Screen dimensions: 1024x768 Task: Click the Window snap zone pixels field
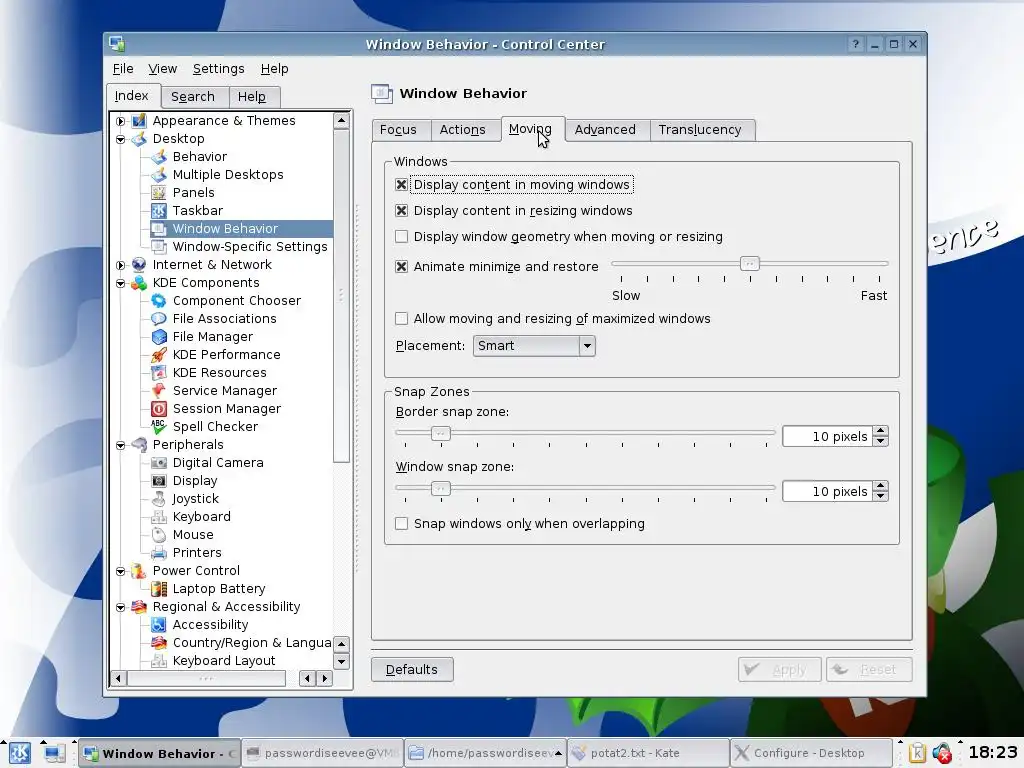pyautogui.click(x=828, y=491)
